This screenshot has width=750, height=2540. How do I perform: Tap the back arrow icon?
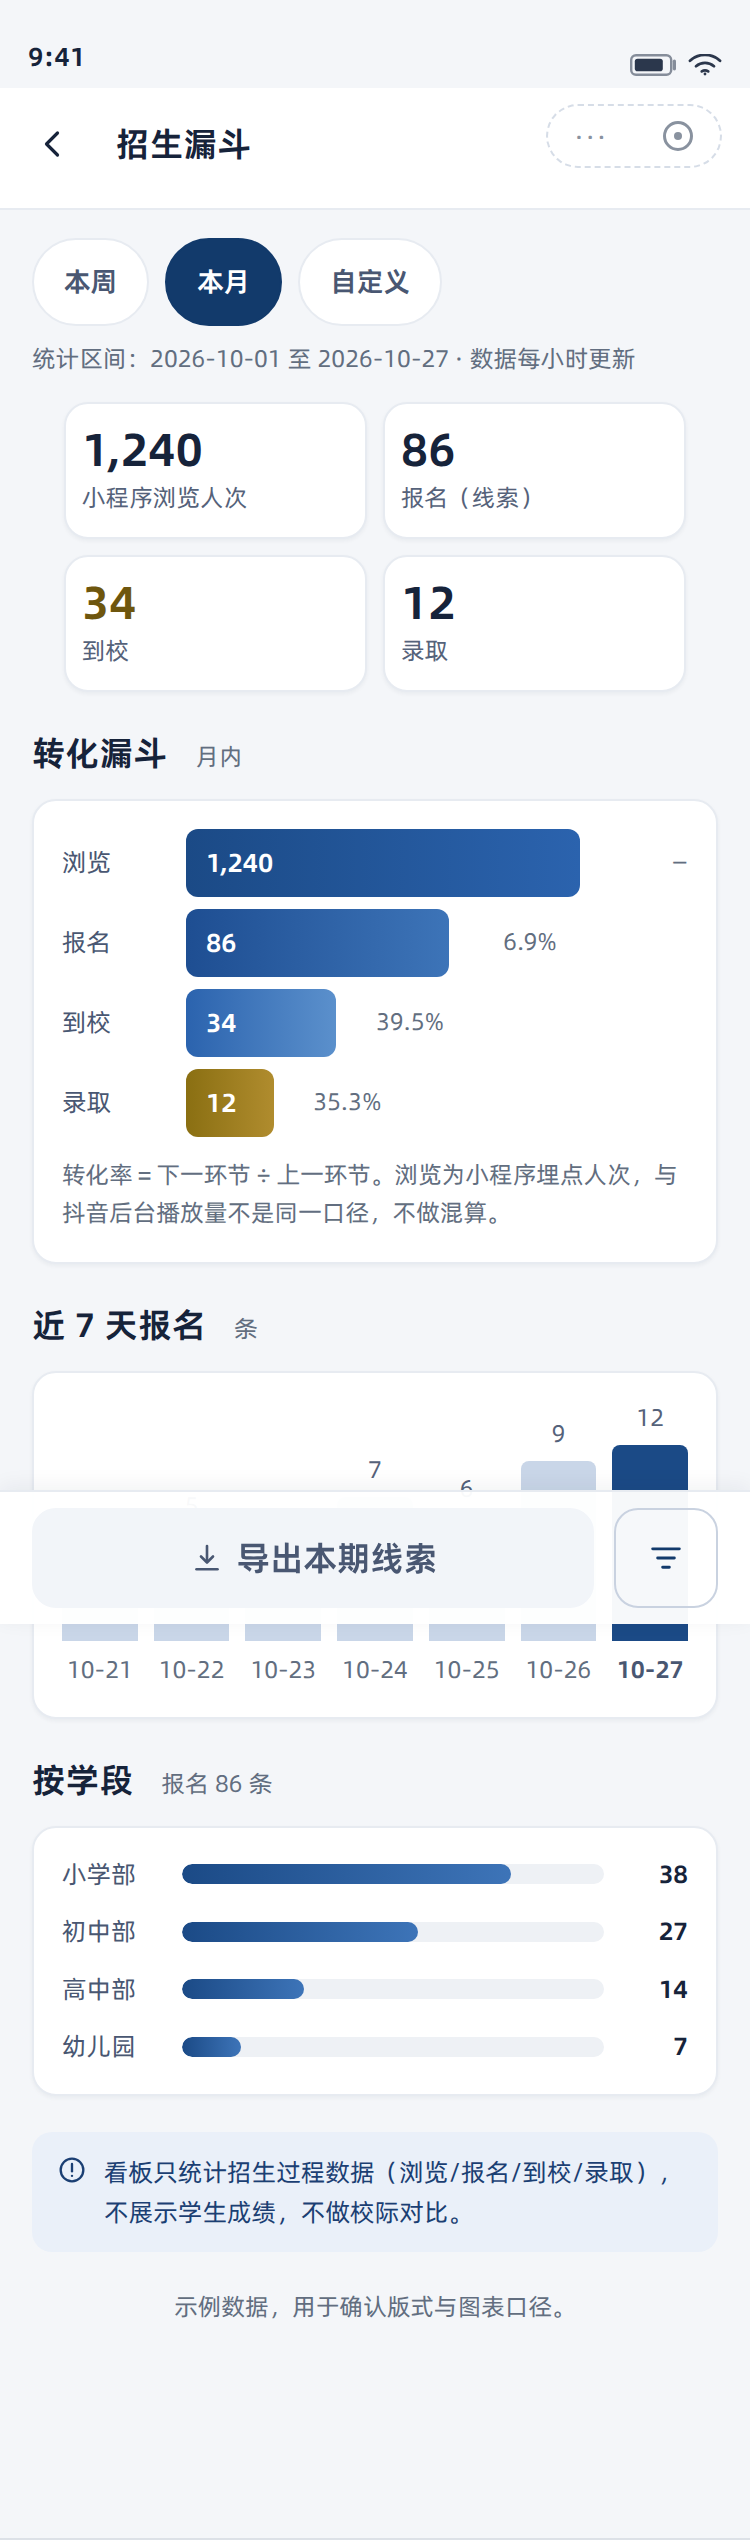[53, 144]
